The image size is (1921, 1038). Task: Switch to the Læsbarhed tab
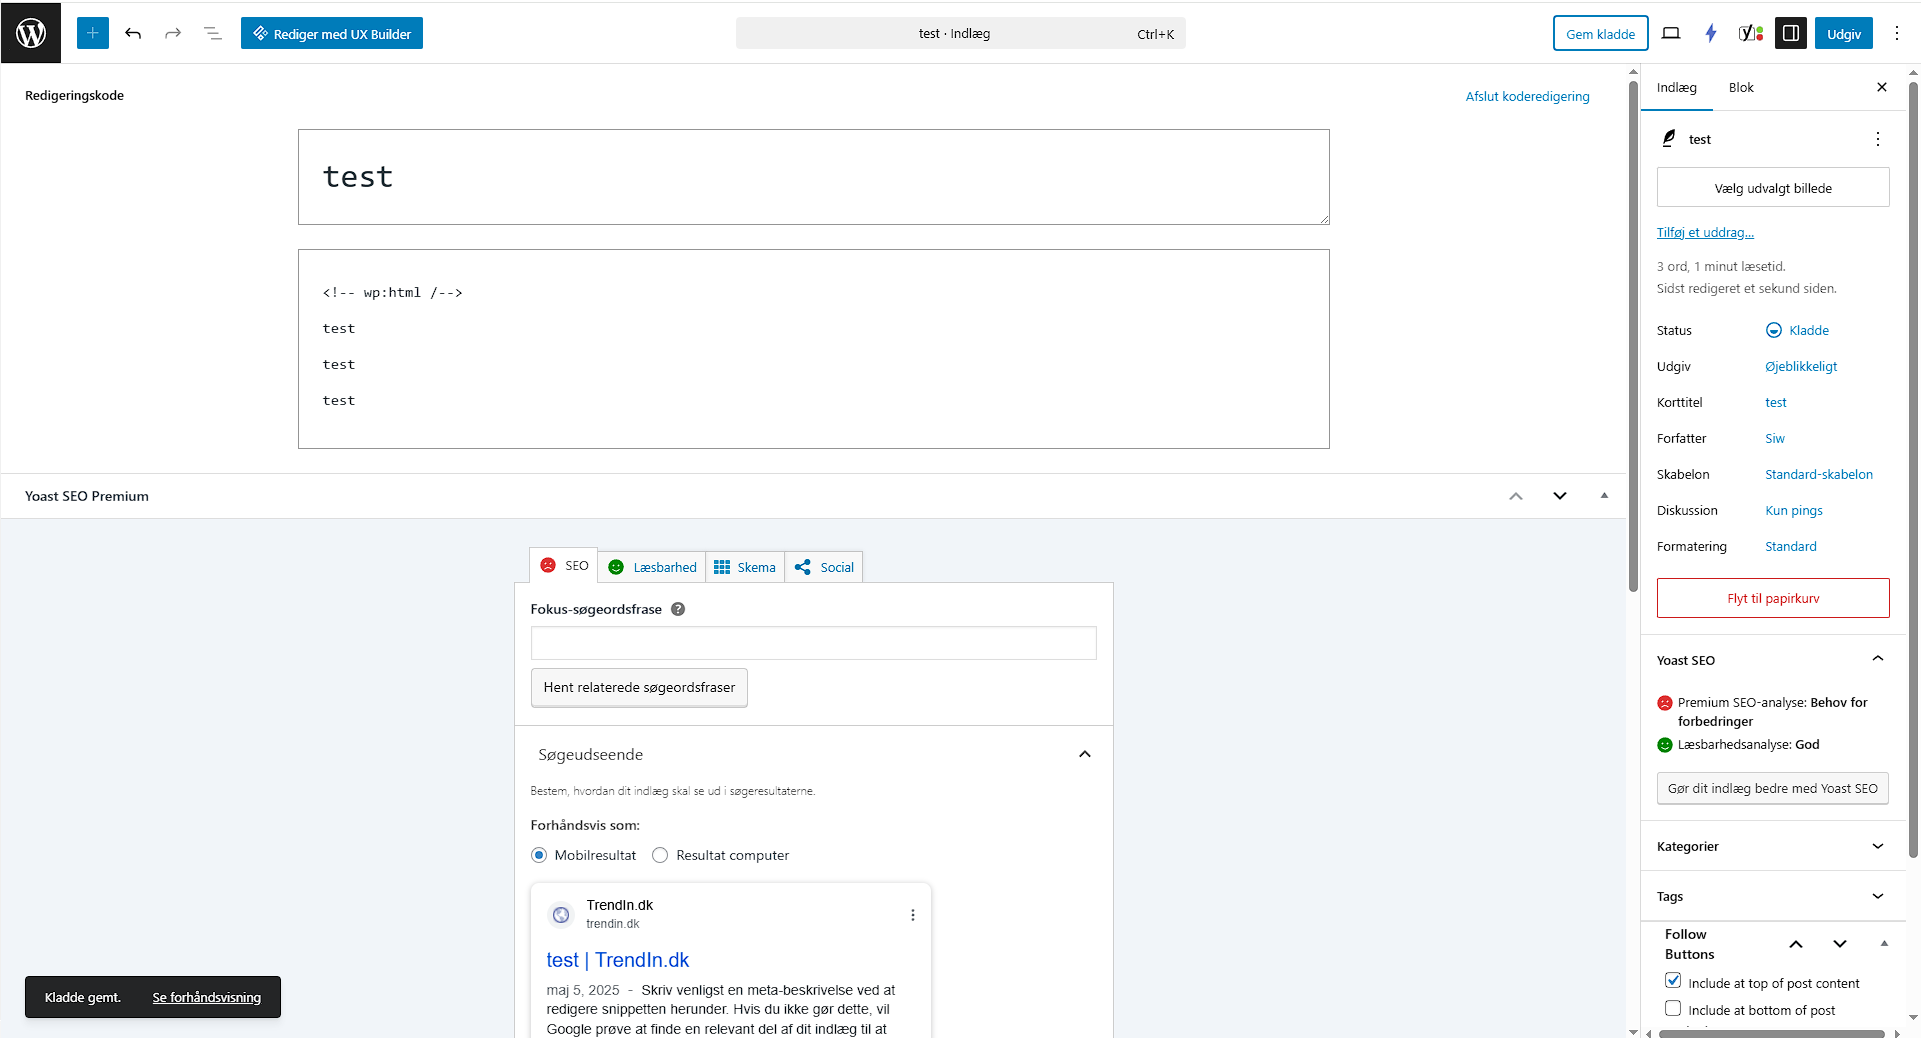(652, 567)
